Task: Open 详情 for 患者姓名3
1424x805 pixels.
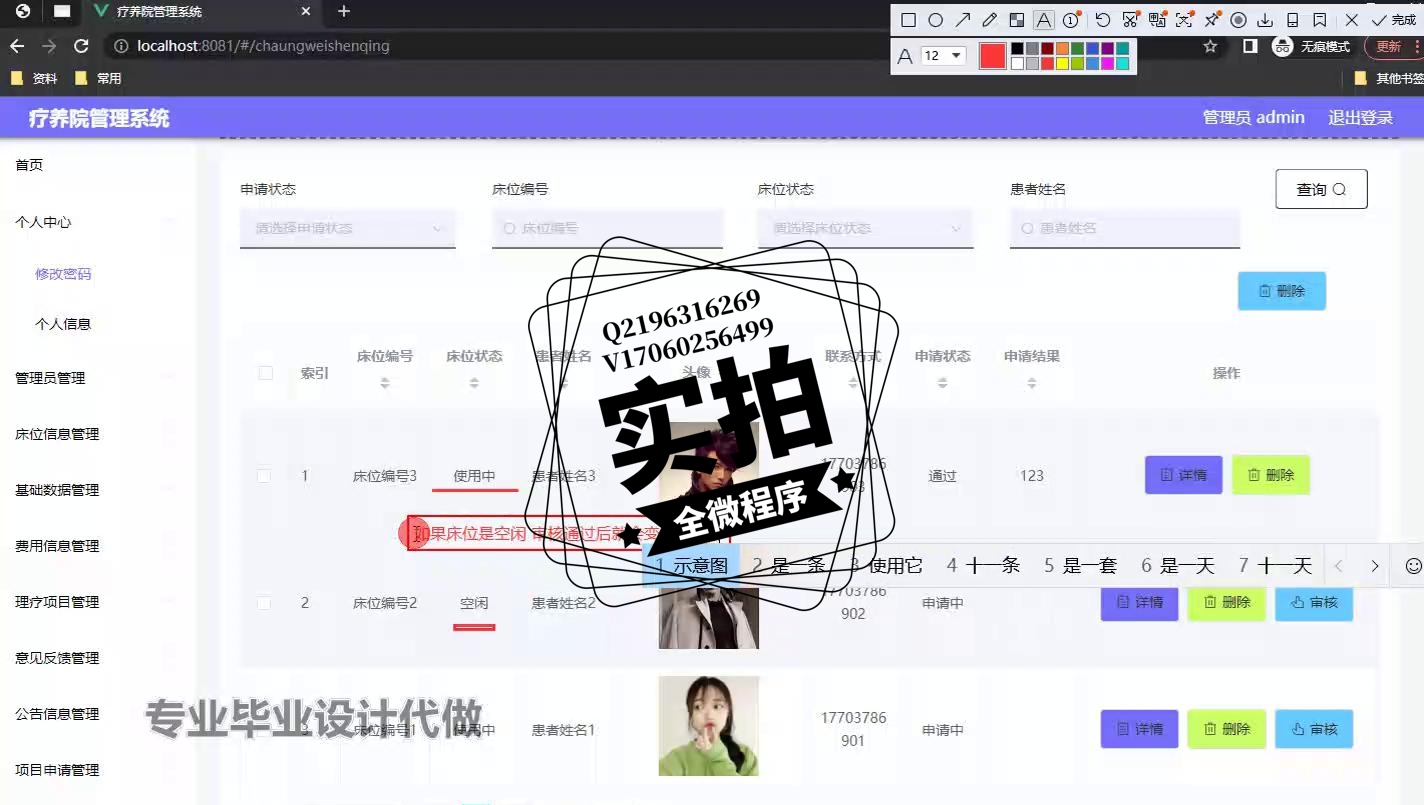Action: coord(1183,475)
